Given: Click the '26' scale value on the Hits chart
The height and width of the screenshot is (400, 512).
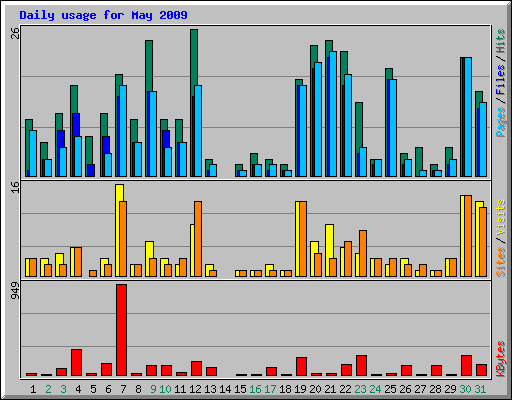Looking at the screenshot, I should point(15,33).
